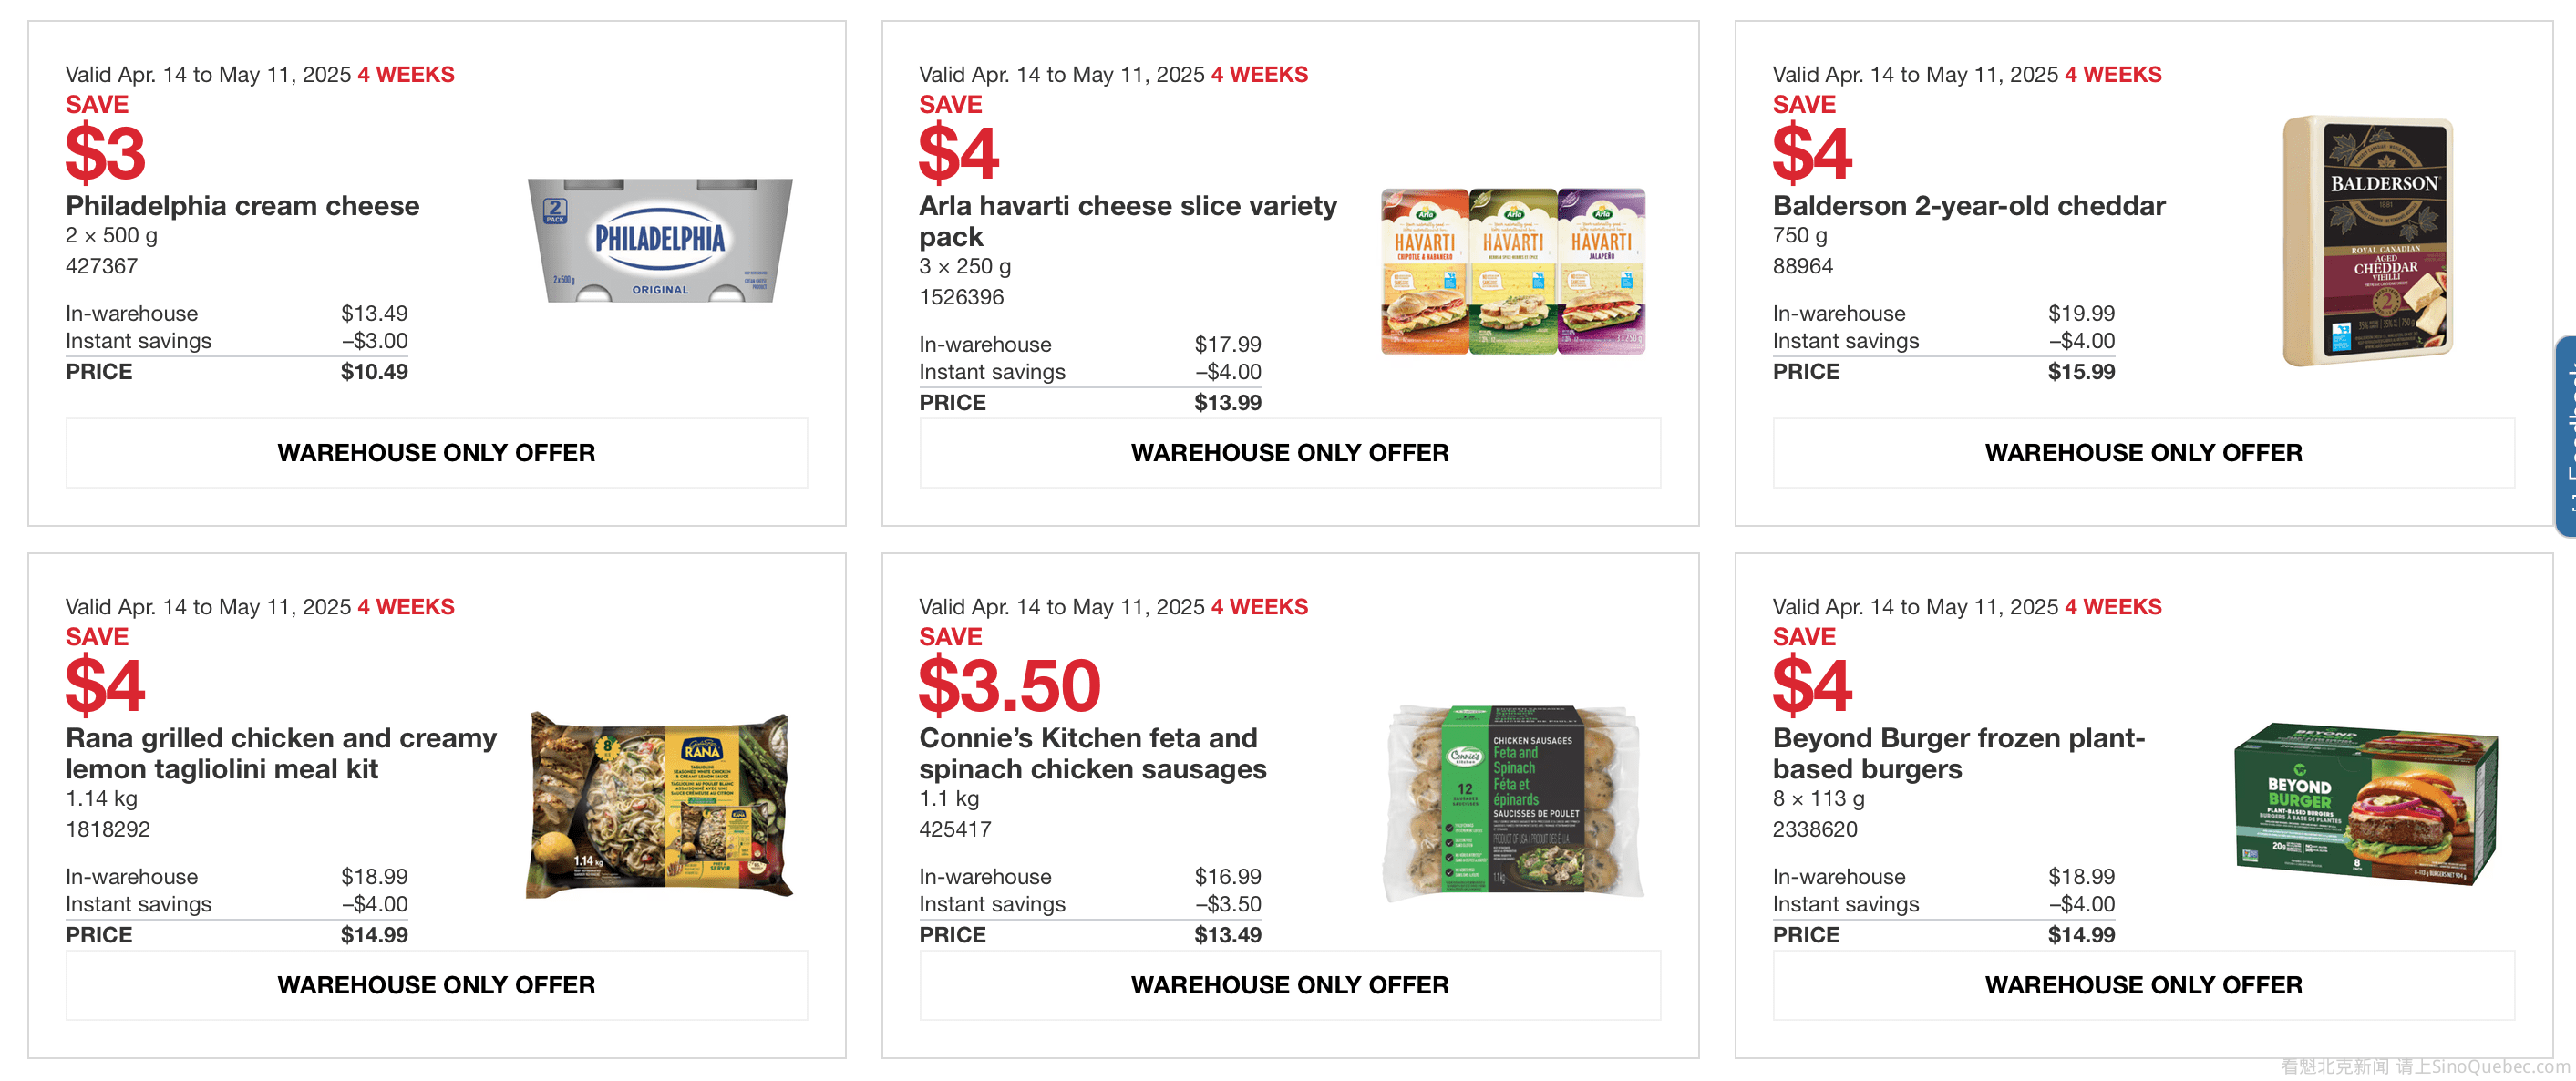
Task: Click the Arla havarti cheese slice variety pack title
Action: point(1127,221)
